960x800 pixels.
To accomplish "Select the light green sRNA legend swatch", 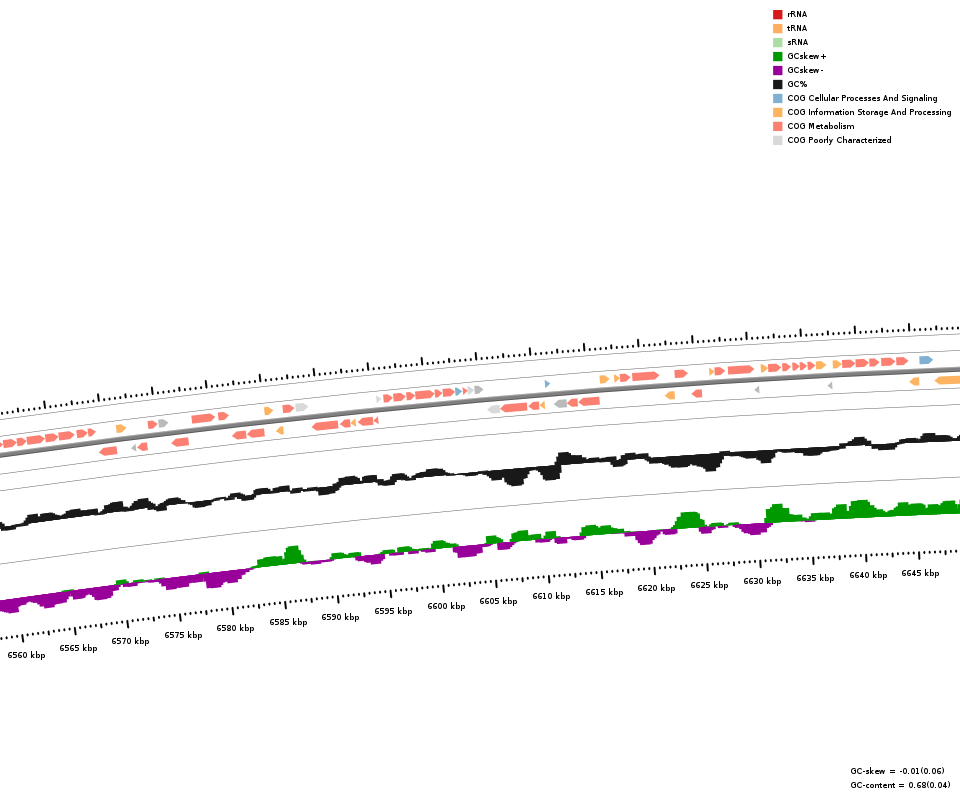I will click(x=777, y=42).
